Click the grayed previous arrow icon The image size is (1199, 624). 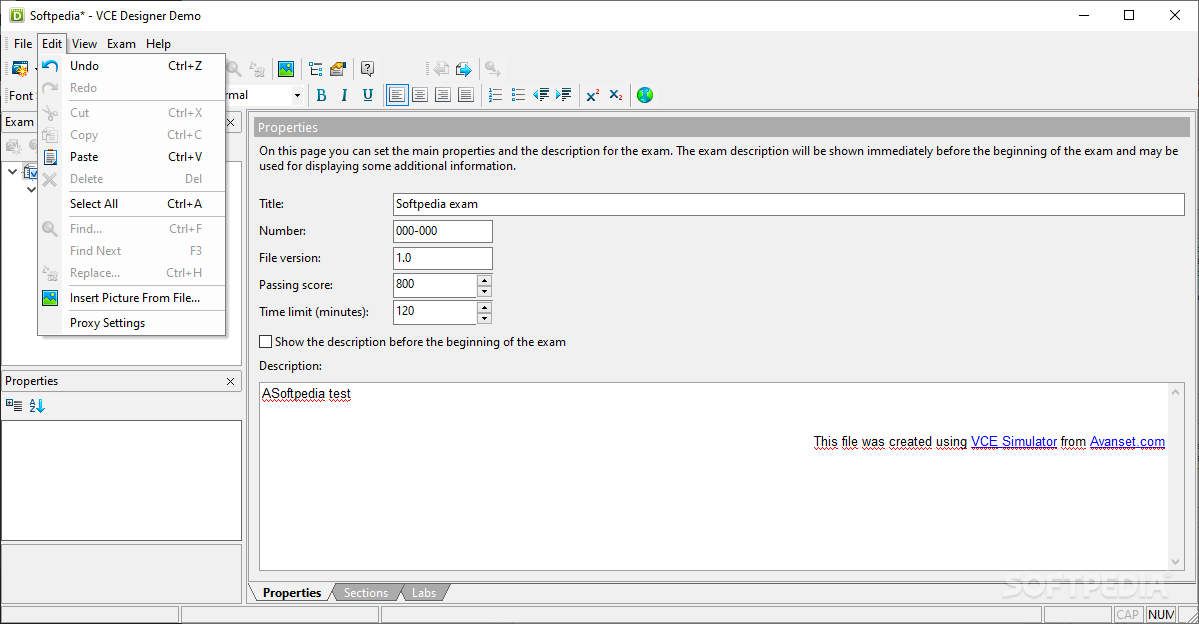[441, 69]
